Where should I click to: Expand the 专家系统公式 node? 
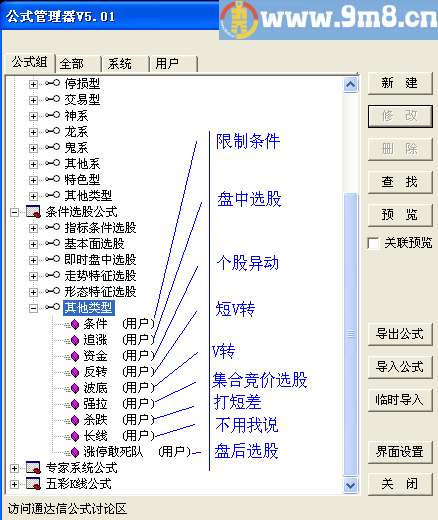pos(14,468)
